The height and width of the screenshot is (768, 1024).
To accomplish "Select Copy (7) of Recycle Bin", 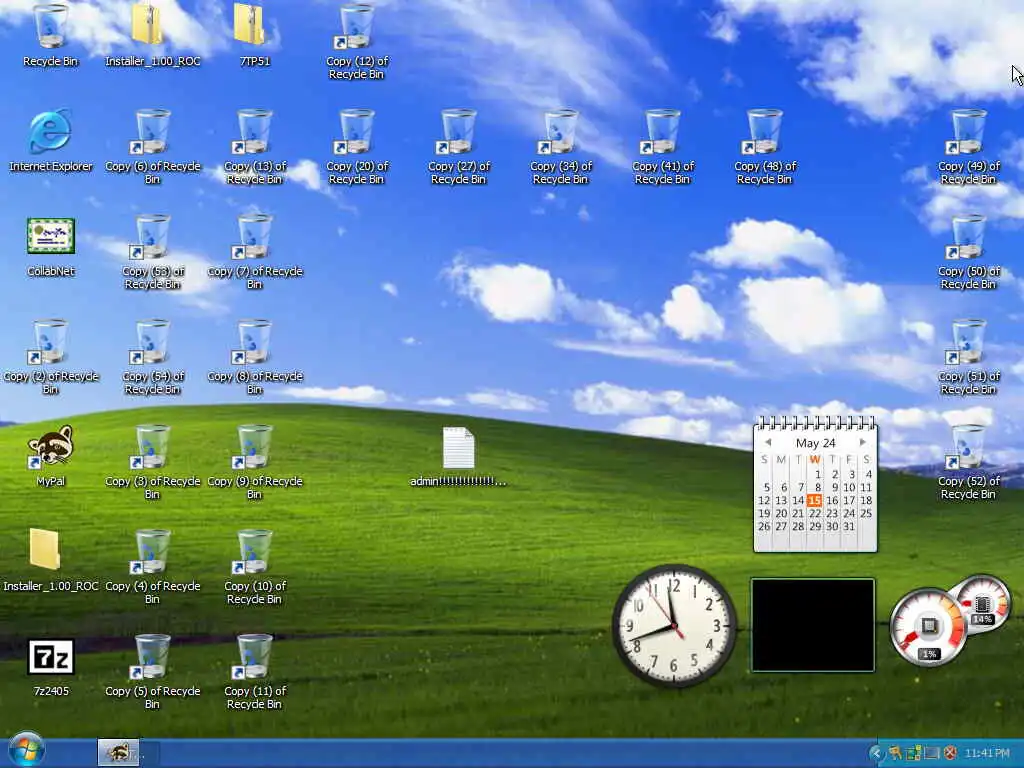I will 254,252.
